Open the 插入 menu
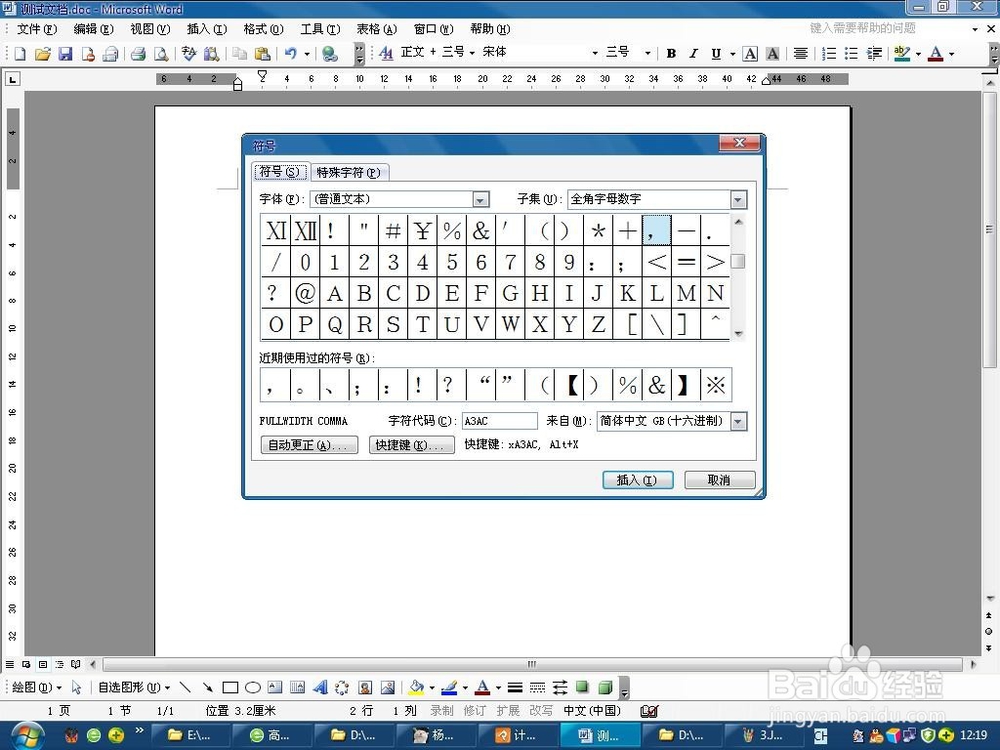The height and width of the screenshot is (750, 1000). [x=207, y=29]
